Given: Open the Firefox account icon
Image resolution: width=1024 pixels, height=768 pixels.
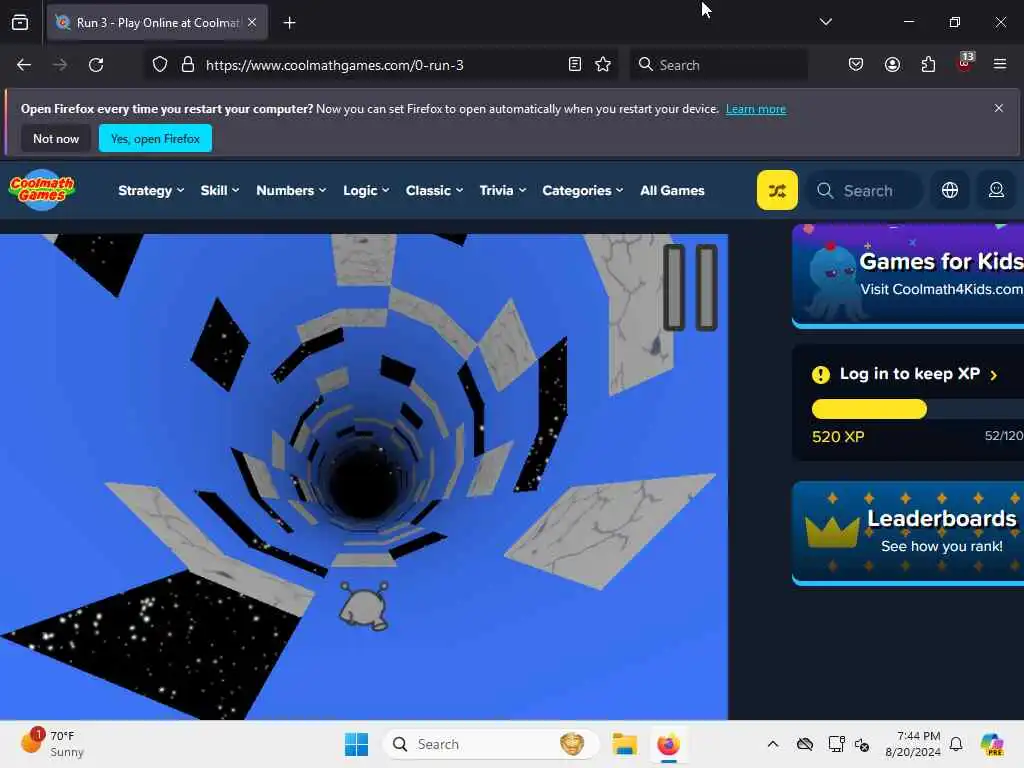Looking at the screenshot, I should (x=892, y=65).
